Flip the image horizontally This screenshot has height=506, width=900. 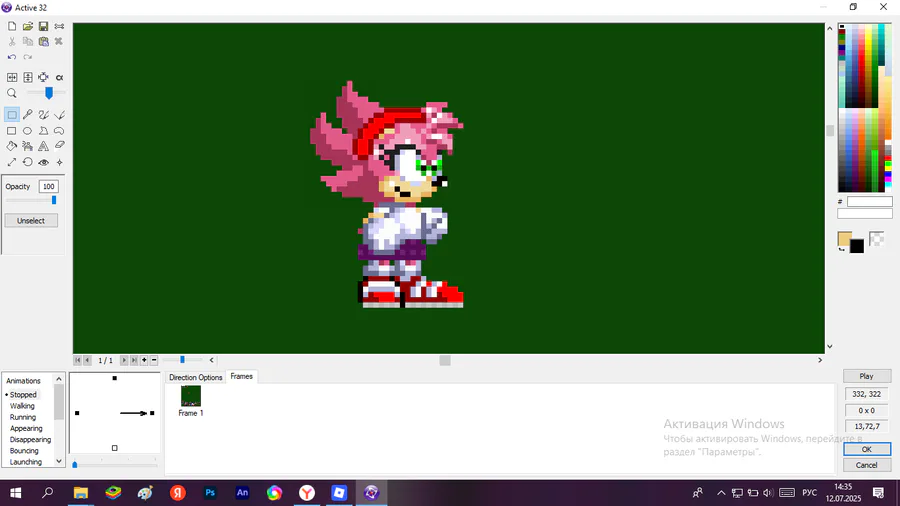click(12, 77)
